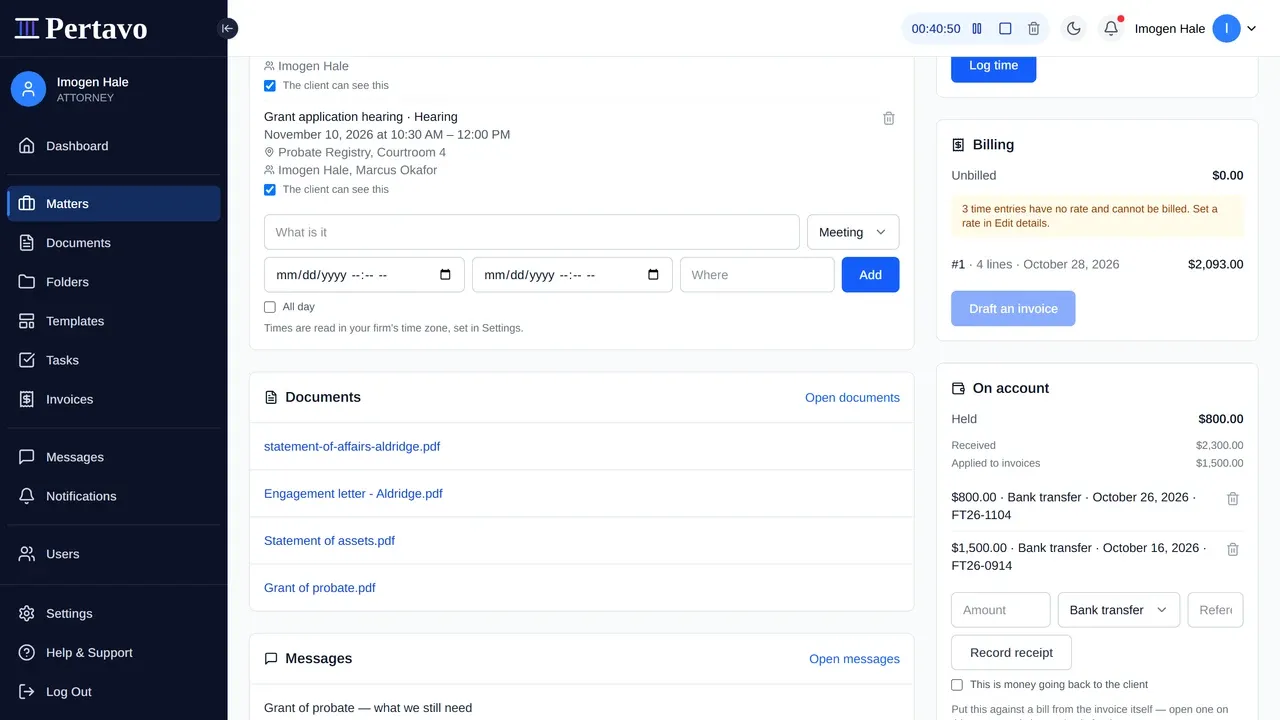Open the Bank transfer payment method dropdown
Viewport: 1280px width, 720px height.
(1119, 610)
